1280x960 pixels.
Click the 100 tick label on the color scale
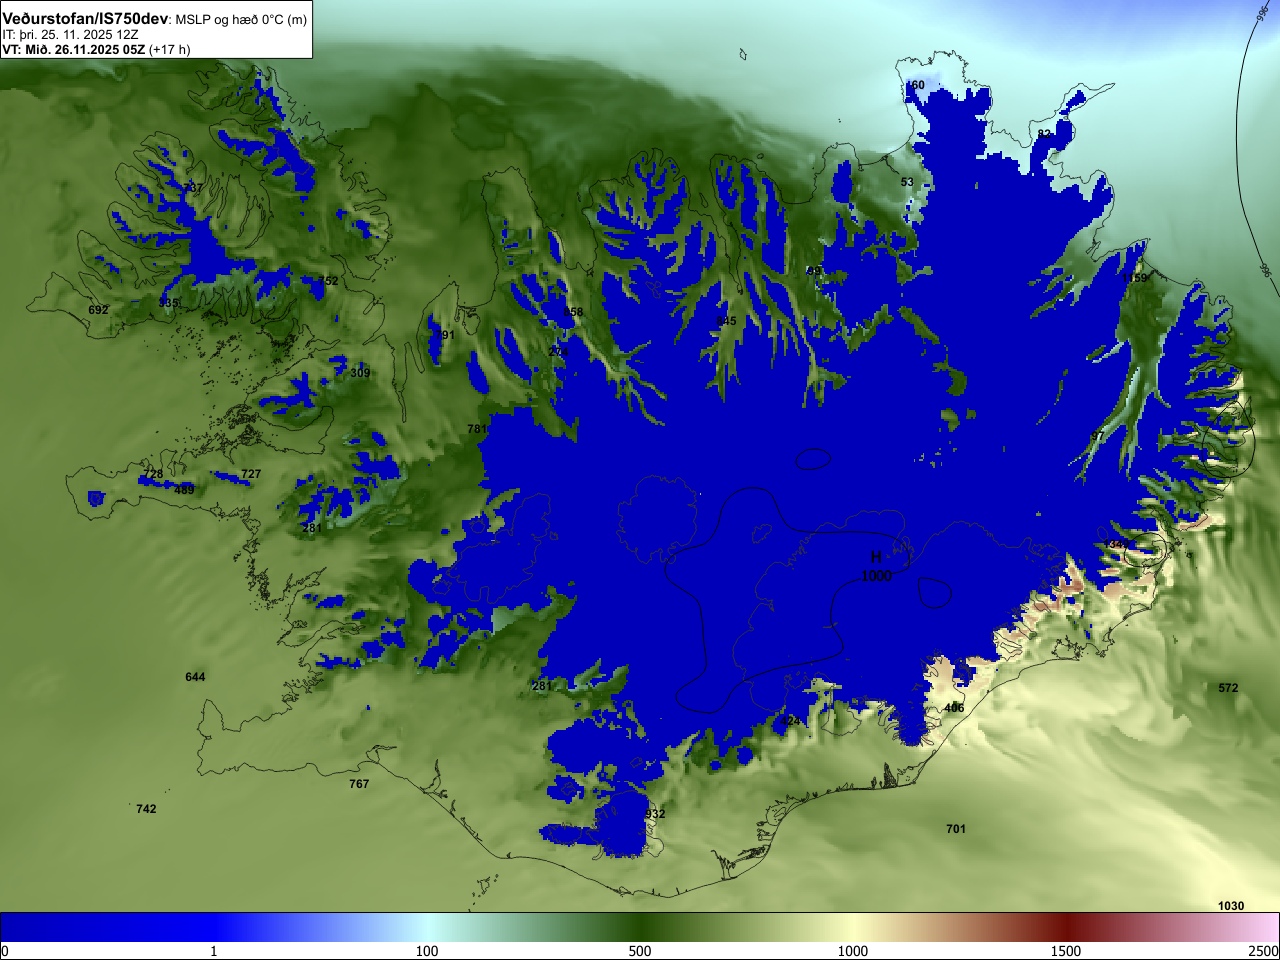coord(427,951)
